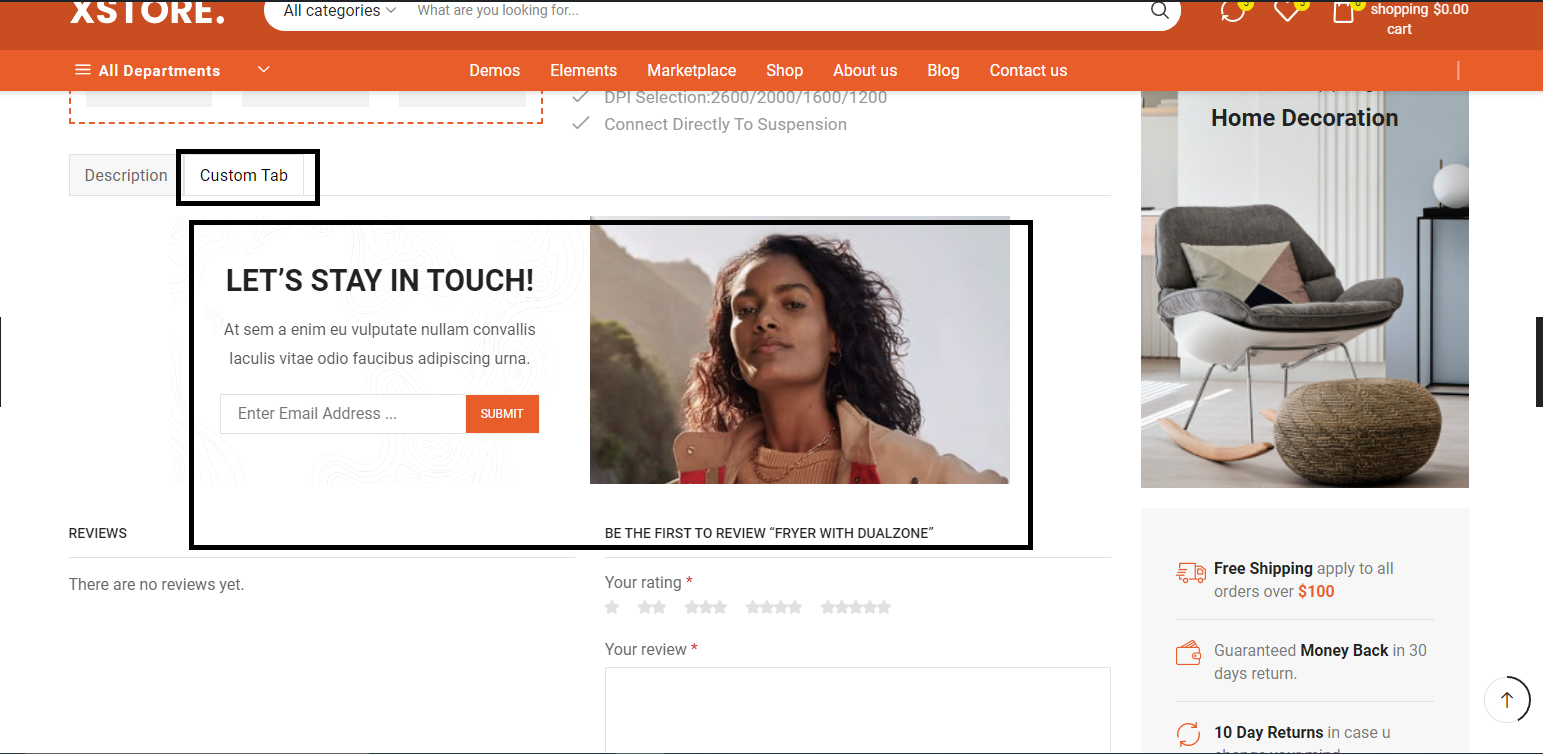Screen dimensions: 1543x754
Task: Click the Free Shipping truck icon
Action: point(1191,573)
